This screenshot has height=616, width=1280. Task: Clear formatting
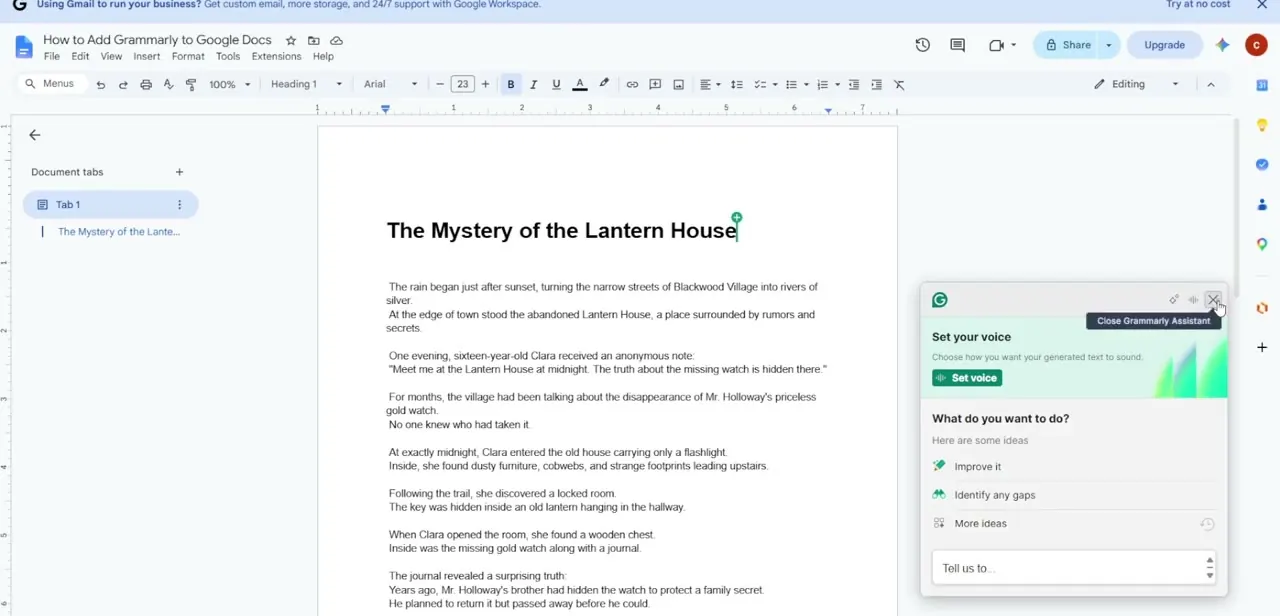(x=899, y=85)
